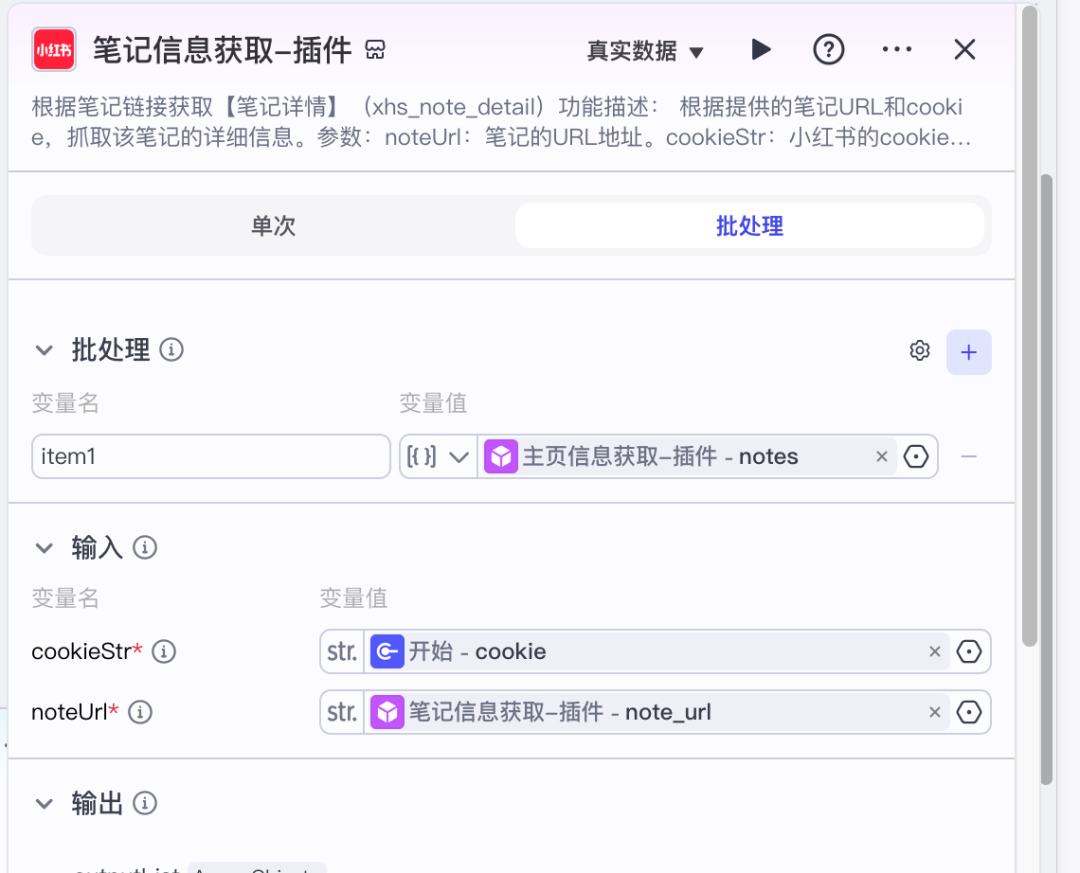This screenshot has height=873, width=1080.
Task: Open the three-dot more options menu
Action: point(897,49)
